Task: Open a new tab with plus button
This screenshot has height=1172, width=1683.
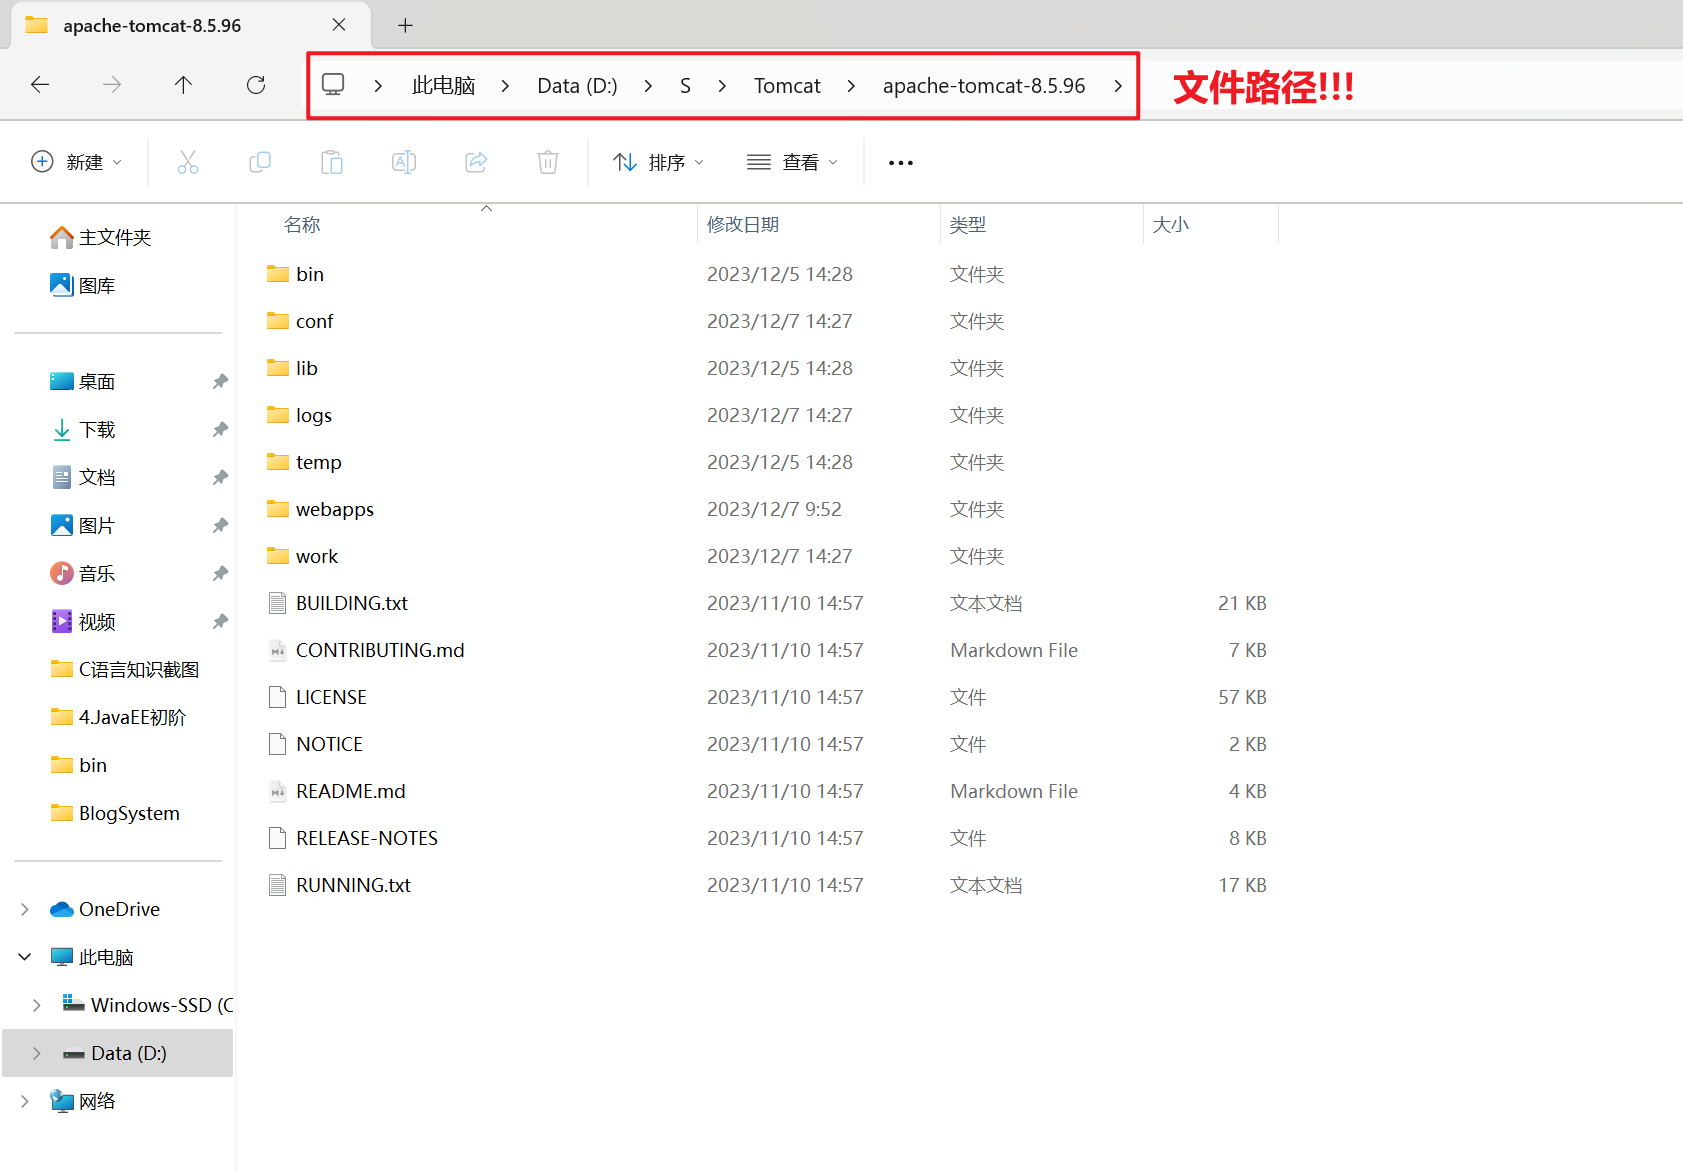Action: click(405, 26)
